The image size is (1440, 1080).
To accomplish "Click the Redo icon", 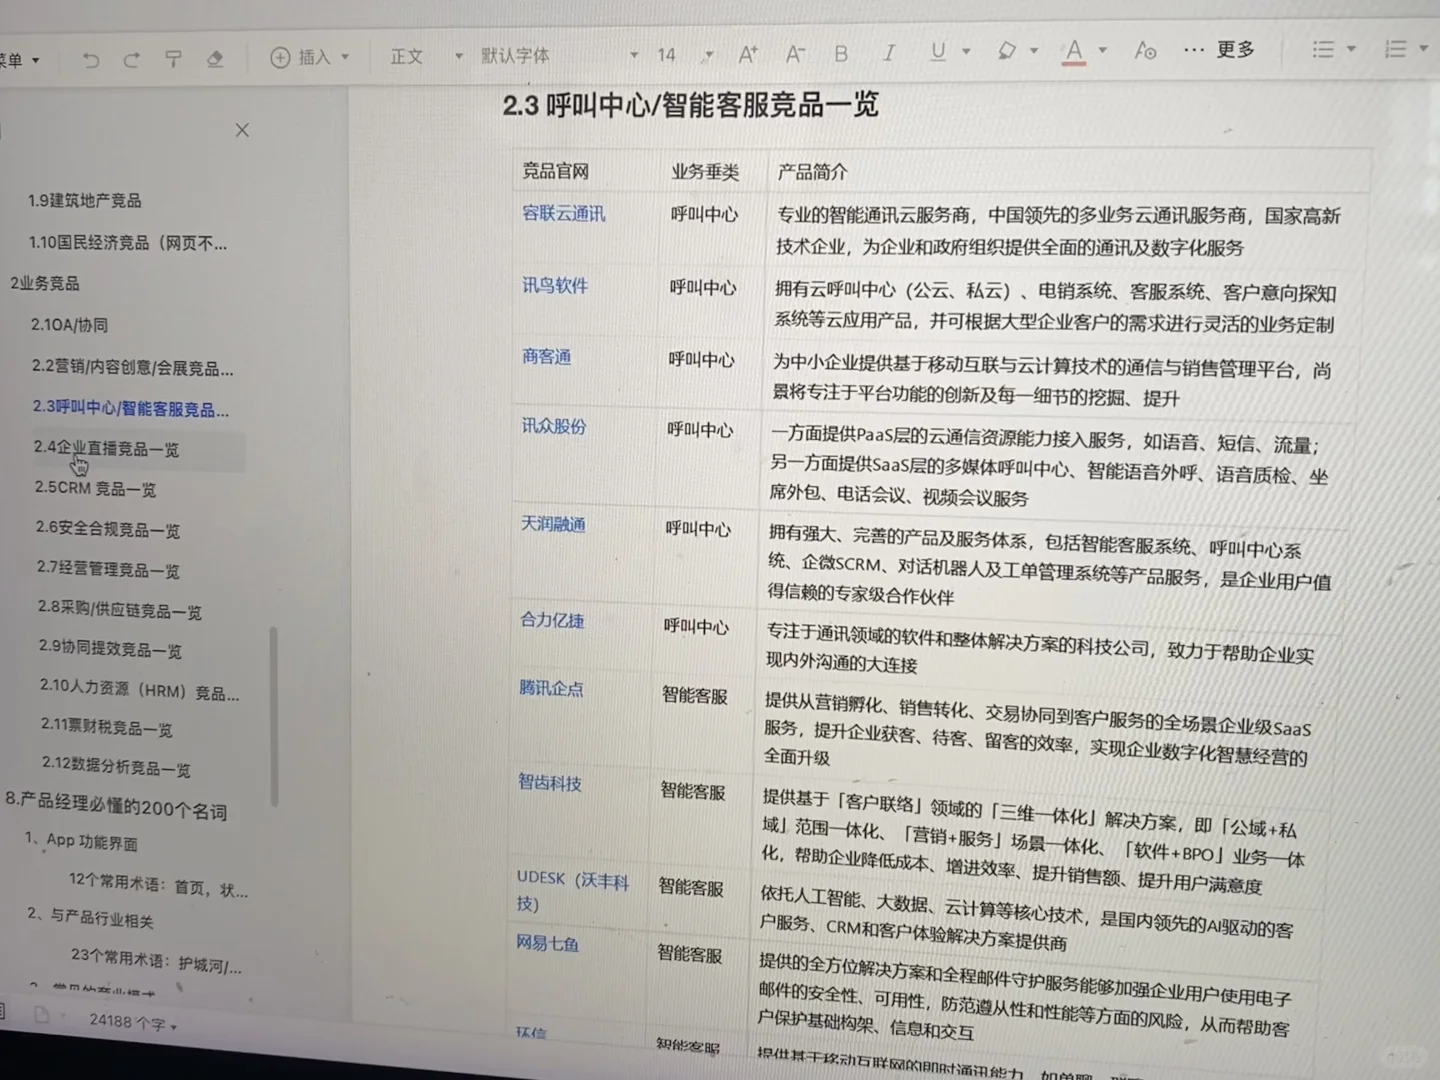I will click(131, 60).
